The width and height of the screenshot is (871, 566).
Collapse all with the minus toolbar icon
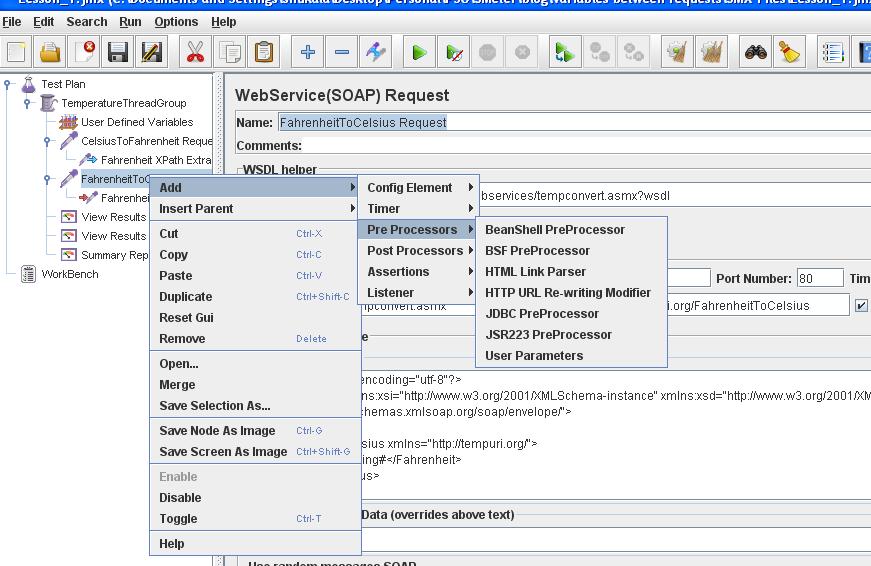point(342,52)
